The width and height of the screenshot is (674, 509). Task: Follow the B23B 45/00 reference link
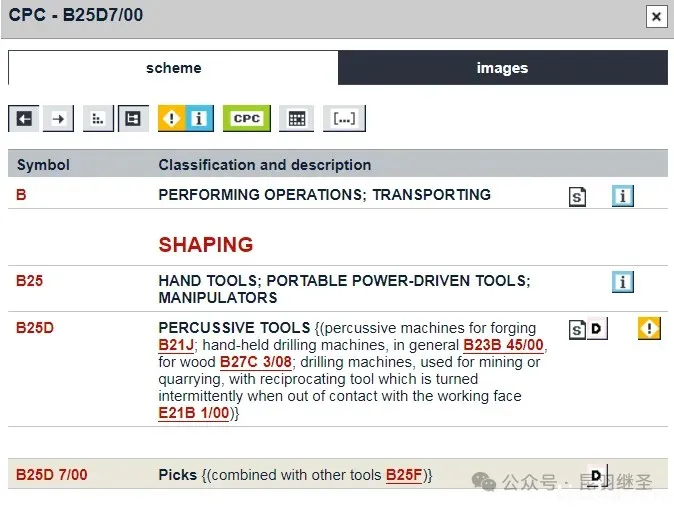tap(503, 345)
